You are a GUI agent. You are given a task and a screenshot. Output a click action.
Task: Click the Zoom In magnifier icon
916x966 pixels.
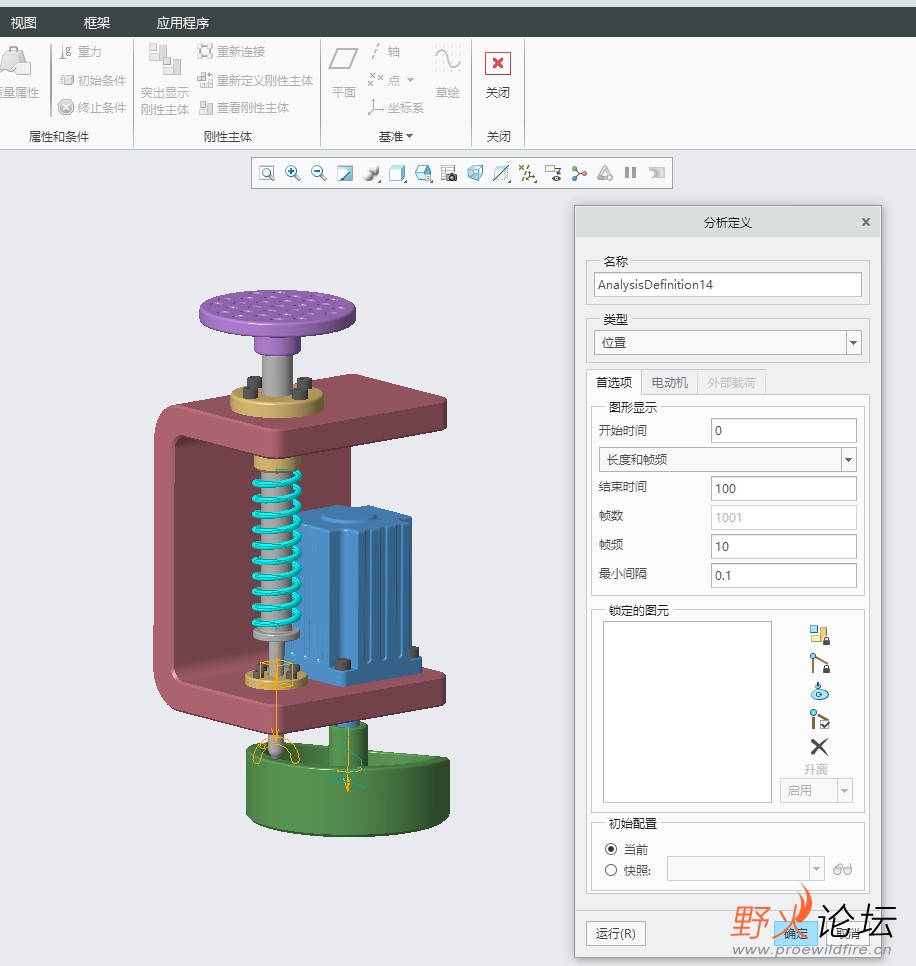click(293, 173)
